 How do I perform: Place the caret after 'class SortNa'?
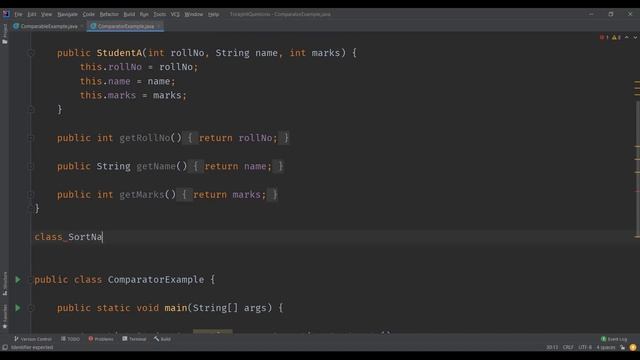click(x=103, y=237)
